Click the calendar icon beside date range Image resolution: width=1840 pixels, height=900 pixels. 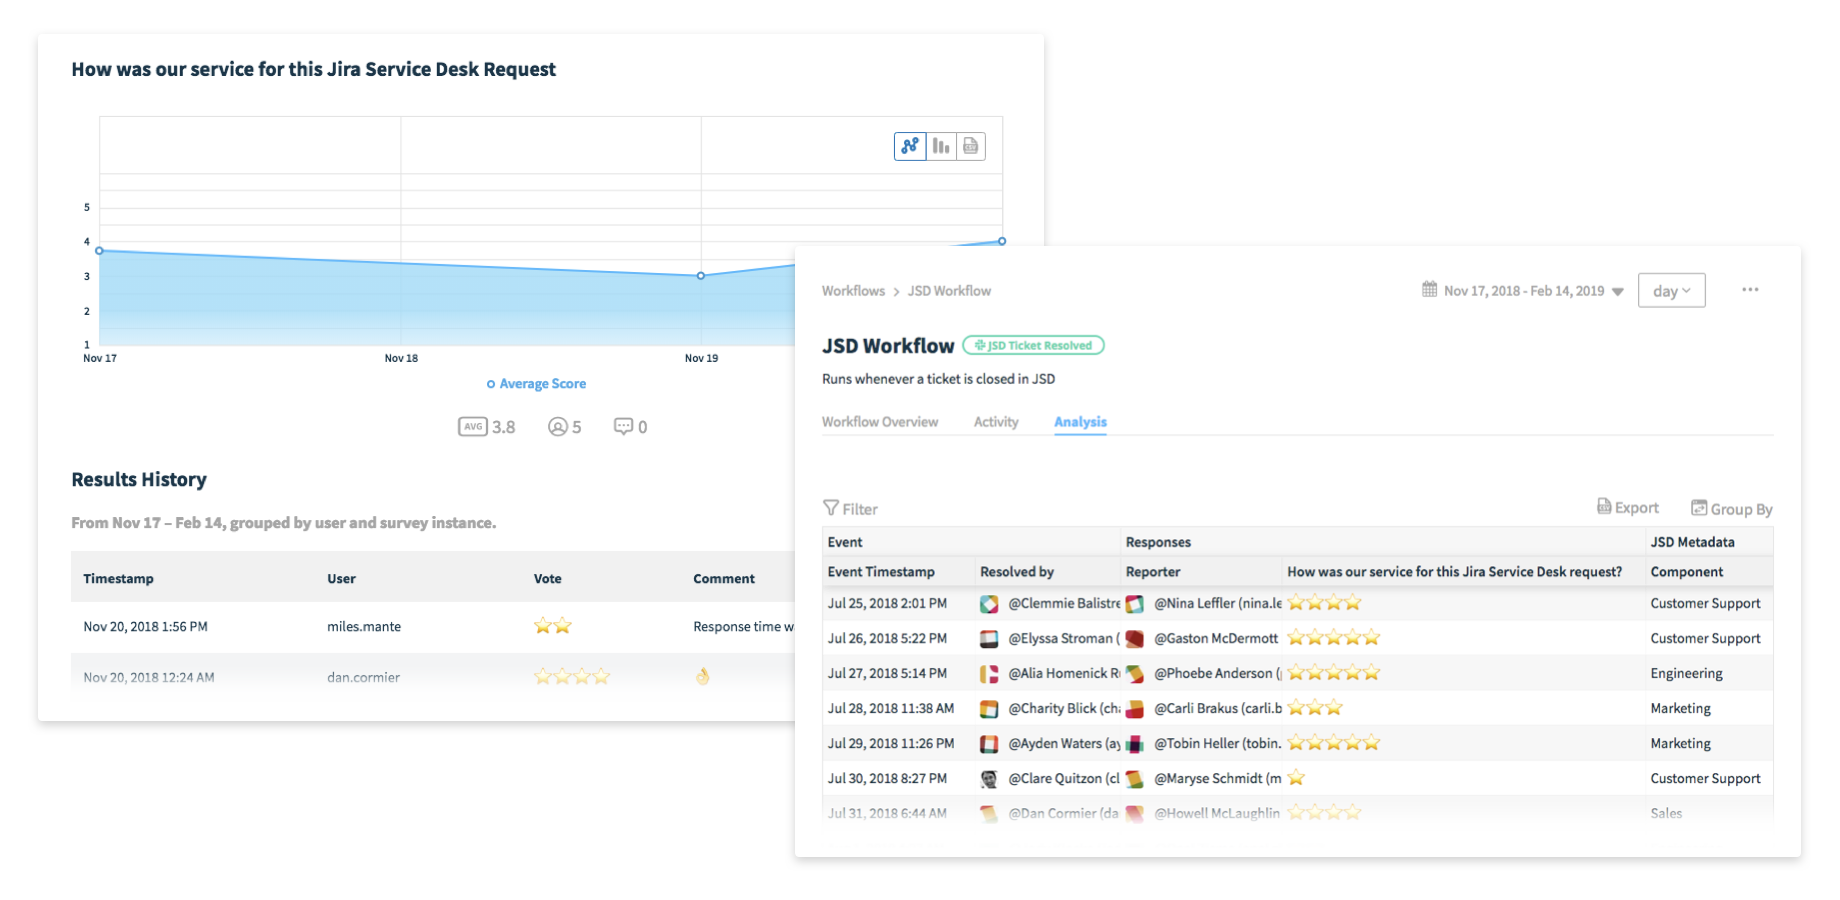1430,290
